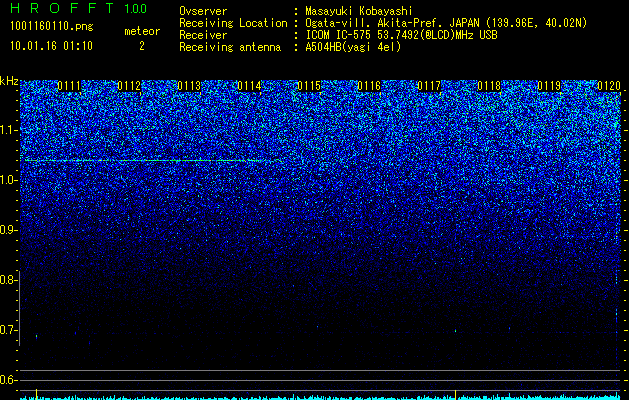This screenshot has width=629, height=400.
Task: Select the observer name Masayuki Kobayashi
Action: (x=359, y=11)
